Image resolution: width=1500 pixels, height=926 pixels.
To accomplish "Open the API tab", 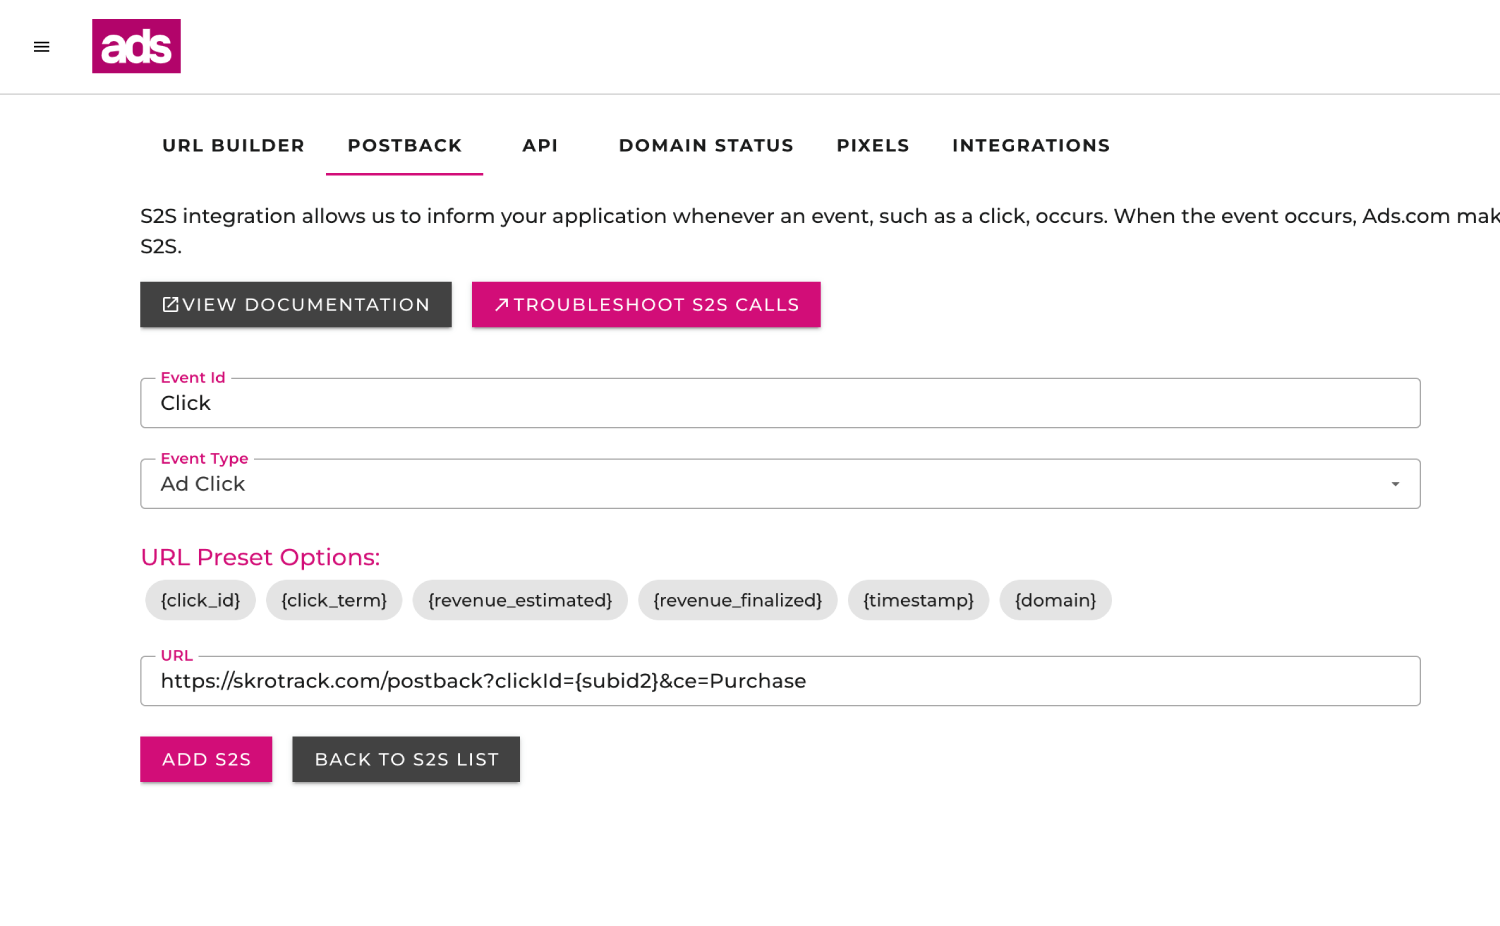I will coord(540,146).
